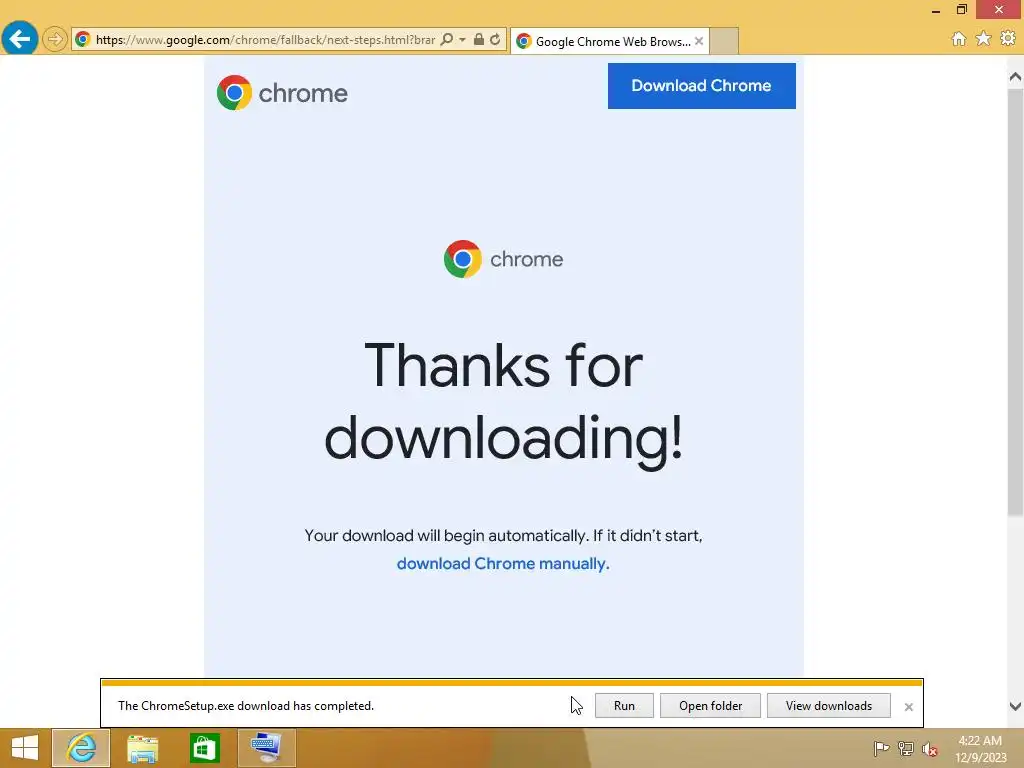Click the on-screen keyboard computer taskbar icon
This screenshot has width=1024, height=768.
coord(266,748)
